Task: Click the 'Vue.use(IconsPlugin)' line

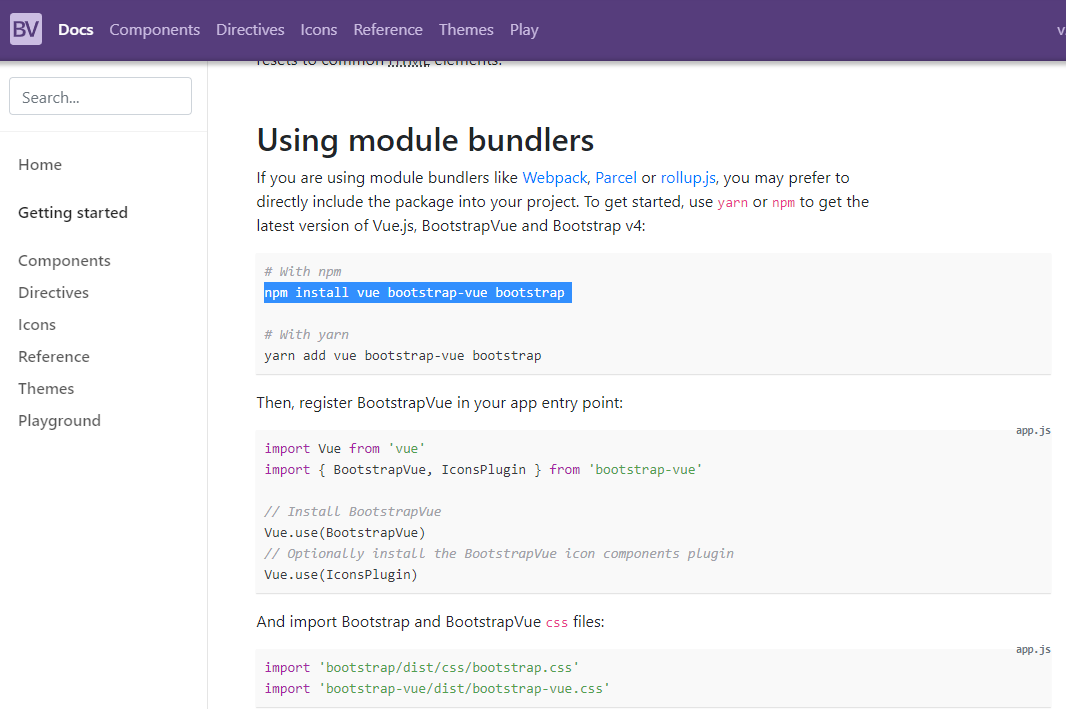Action: click(341, 575)
